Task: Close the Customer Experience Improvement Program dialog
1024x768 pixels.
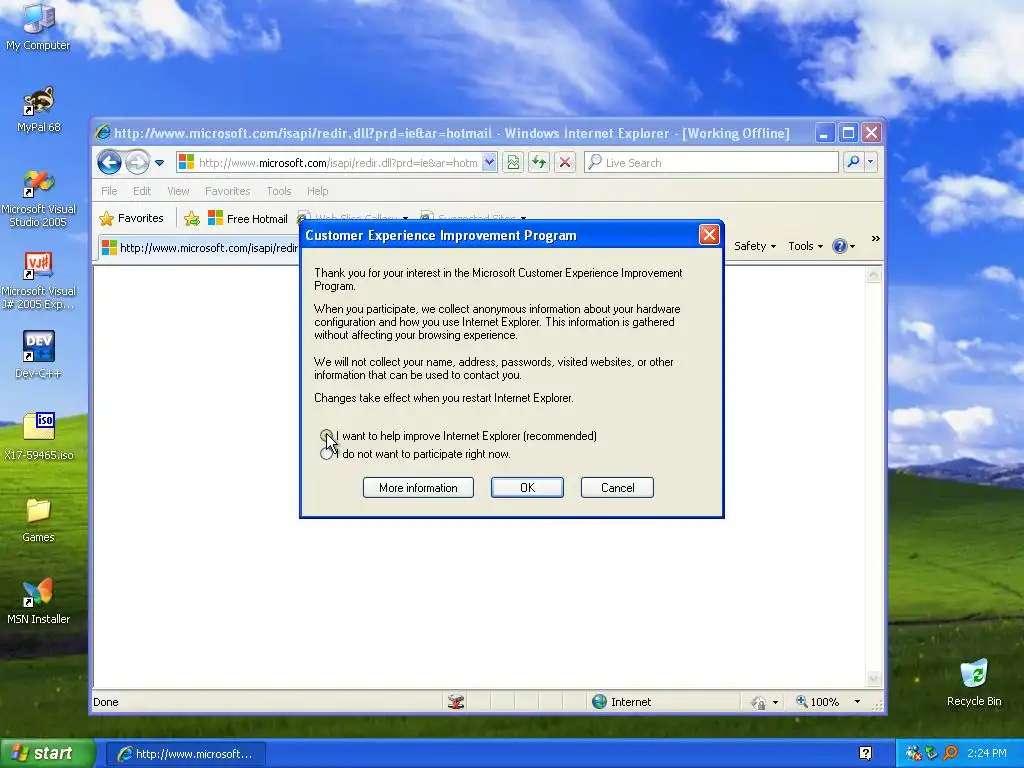Action: 709,235
